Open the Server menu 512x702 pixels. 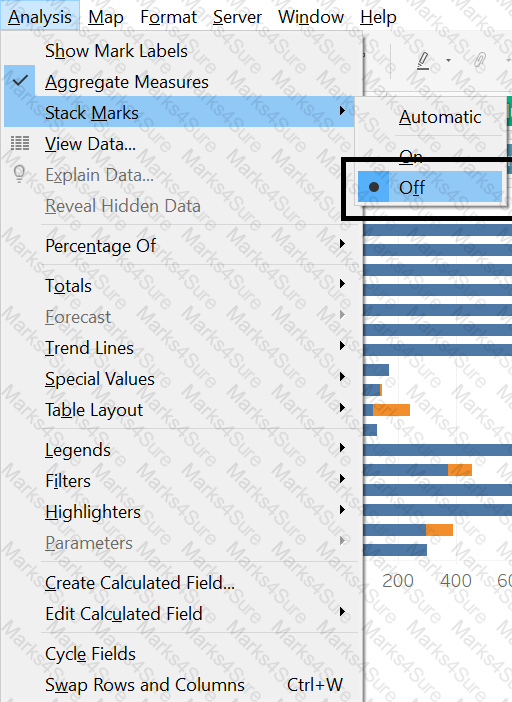coord(237,17)
